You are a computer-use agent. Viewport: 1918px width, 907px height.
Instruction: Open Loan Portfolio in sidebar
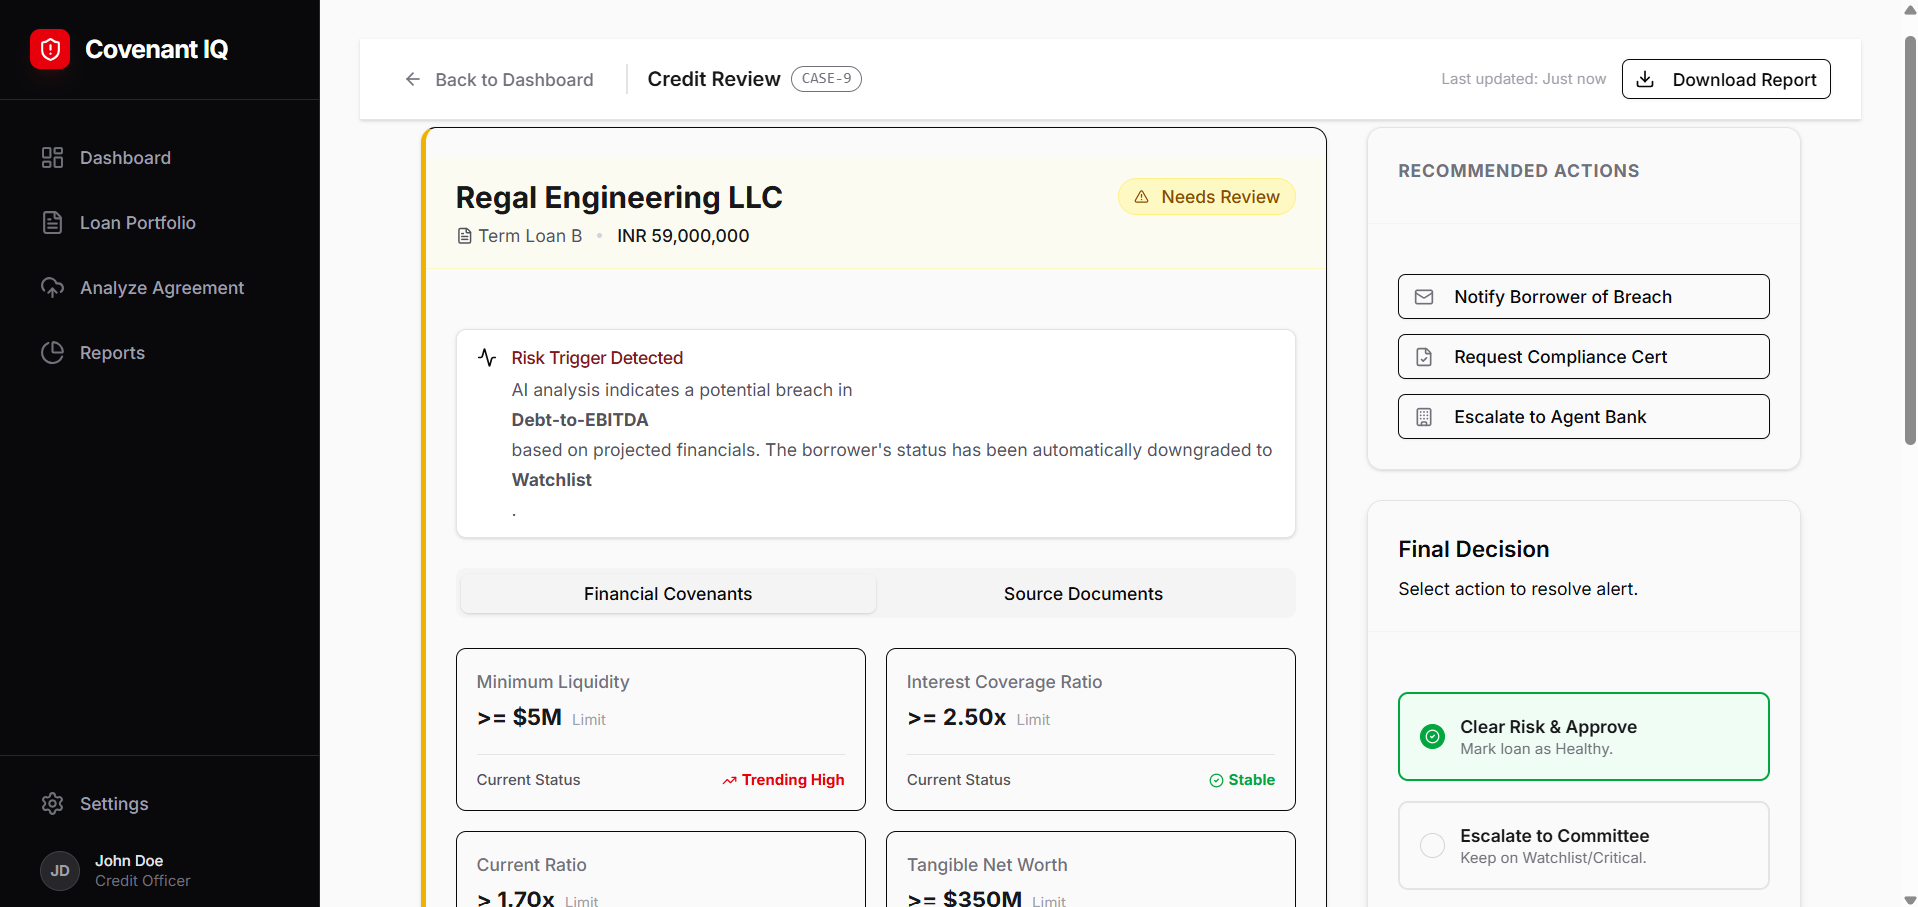[x=138, y=223]
